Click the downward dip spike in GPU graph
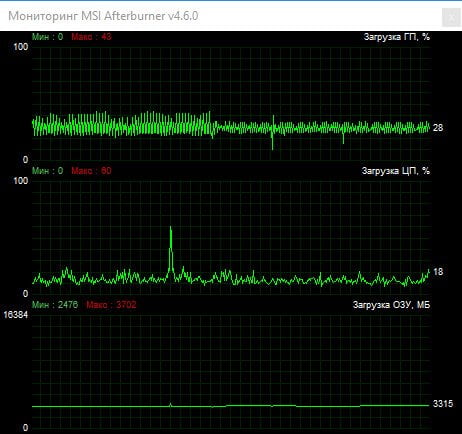The image size is (462, 434). point(273,140)
